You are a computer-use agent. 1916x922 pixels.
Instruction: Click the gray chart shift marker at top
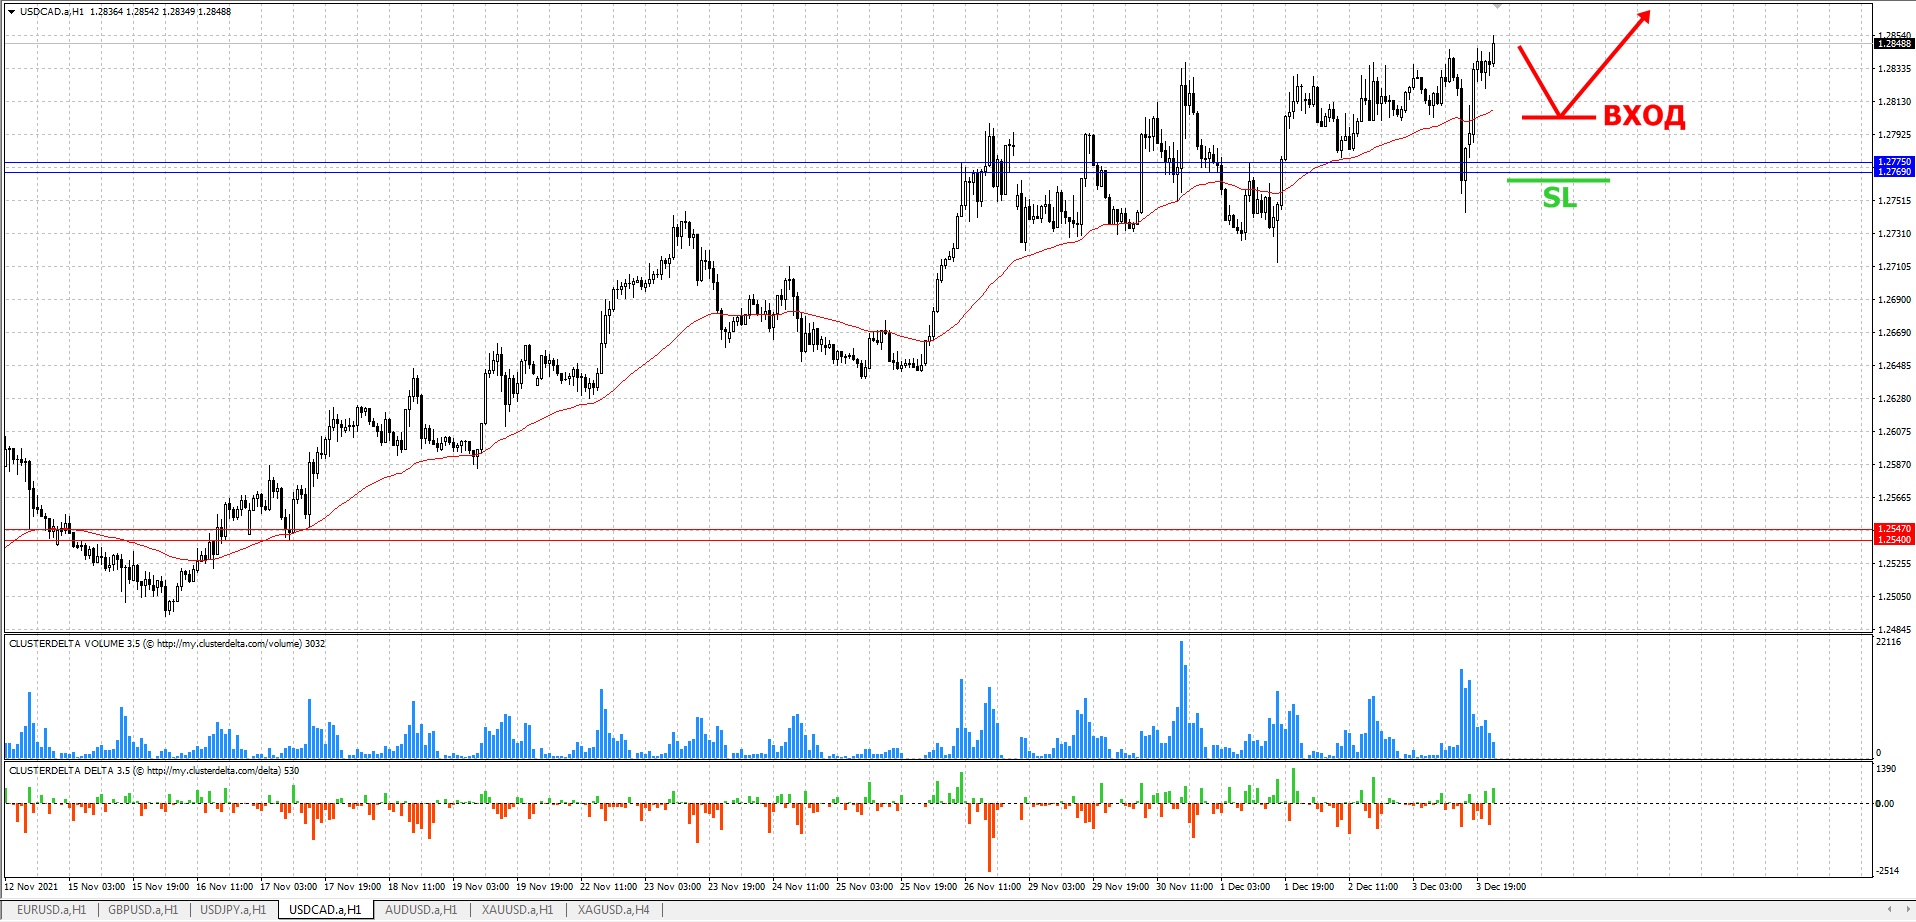pyautogui.click(x=1497, y=6)
